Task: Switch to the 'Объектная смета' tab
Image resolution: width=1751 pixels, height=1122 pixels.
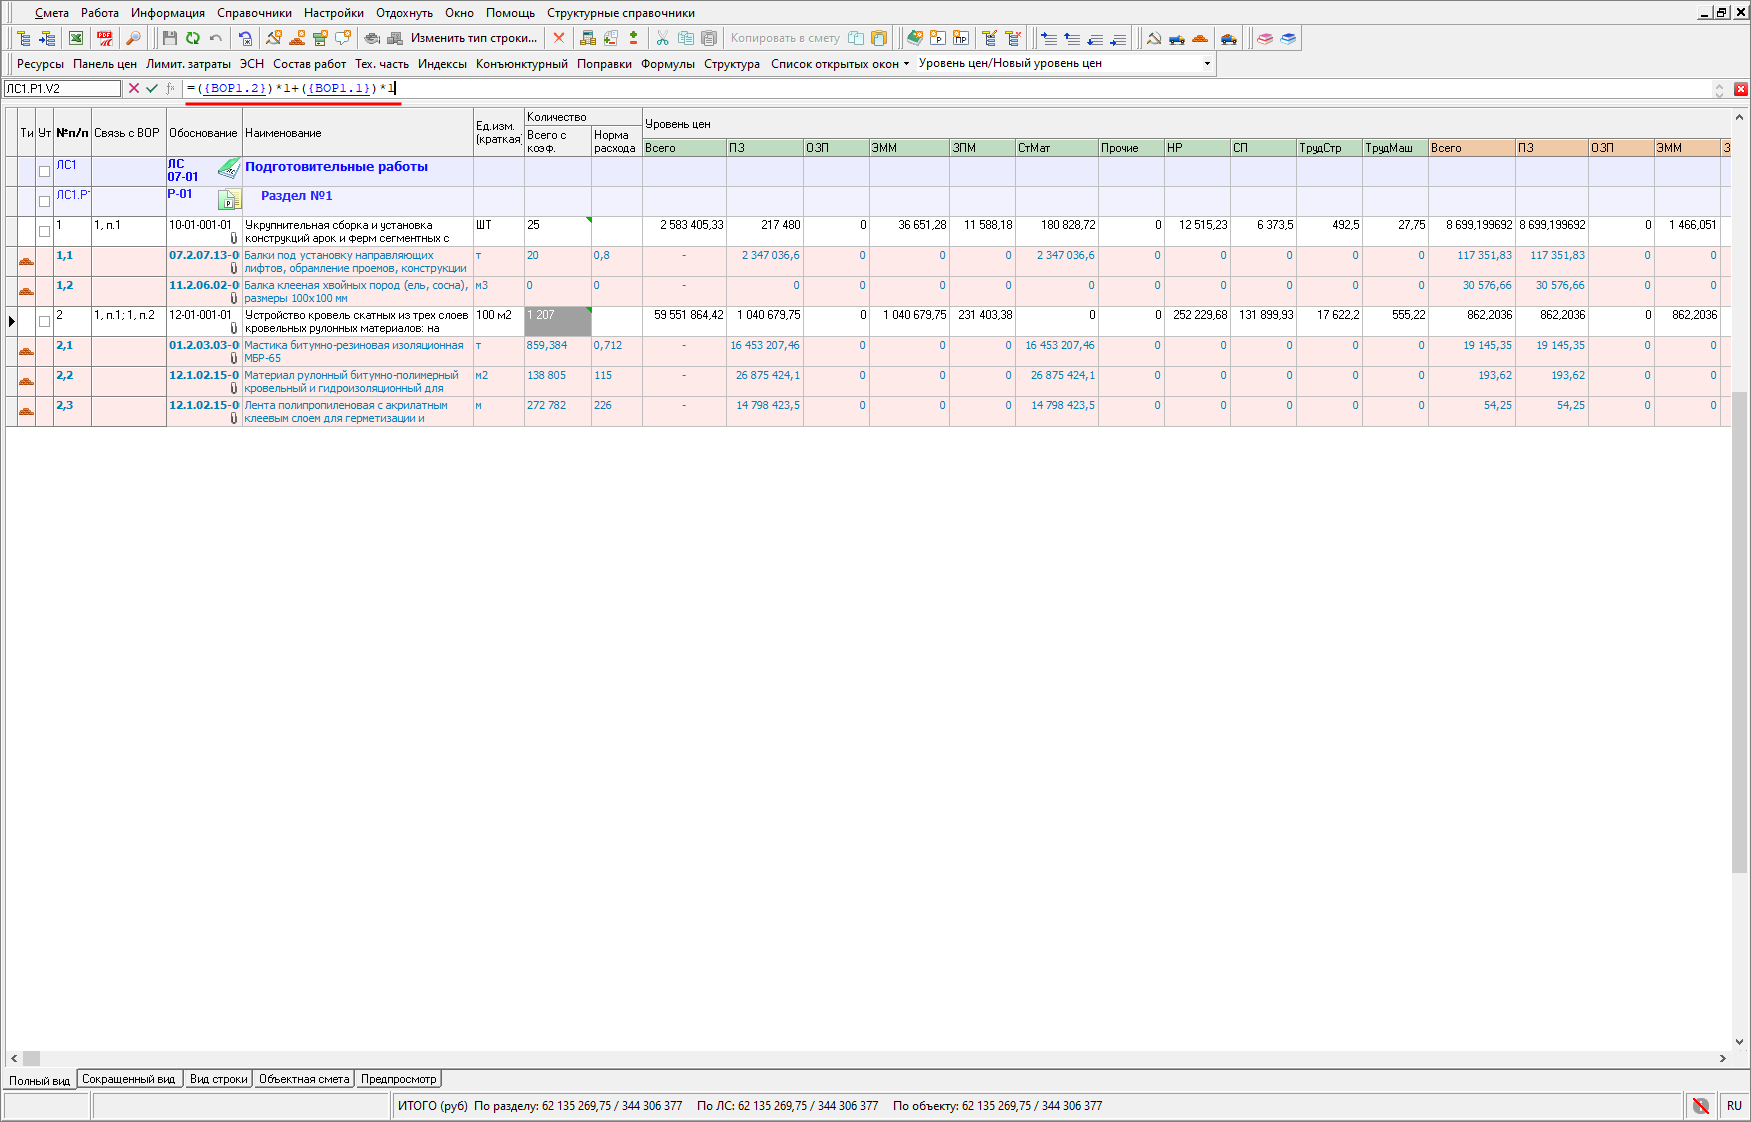Action: 304,1079
